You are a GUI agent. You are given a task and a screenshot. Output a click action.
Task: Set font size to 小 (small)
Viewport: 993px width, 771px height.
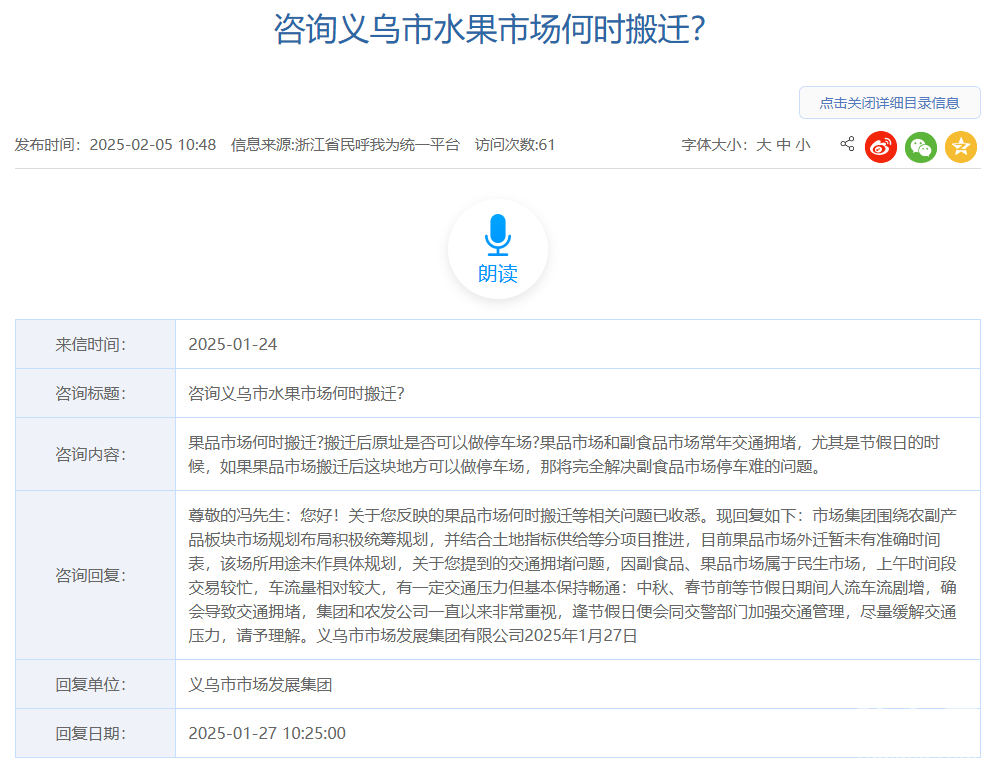coord(803,145)
